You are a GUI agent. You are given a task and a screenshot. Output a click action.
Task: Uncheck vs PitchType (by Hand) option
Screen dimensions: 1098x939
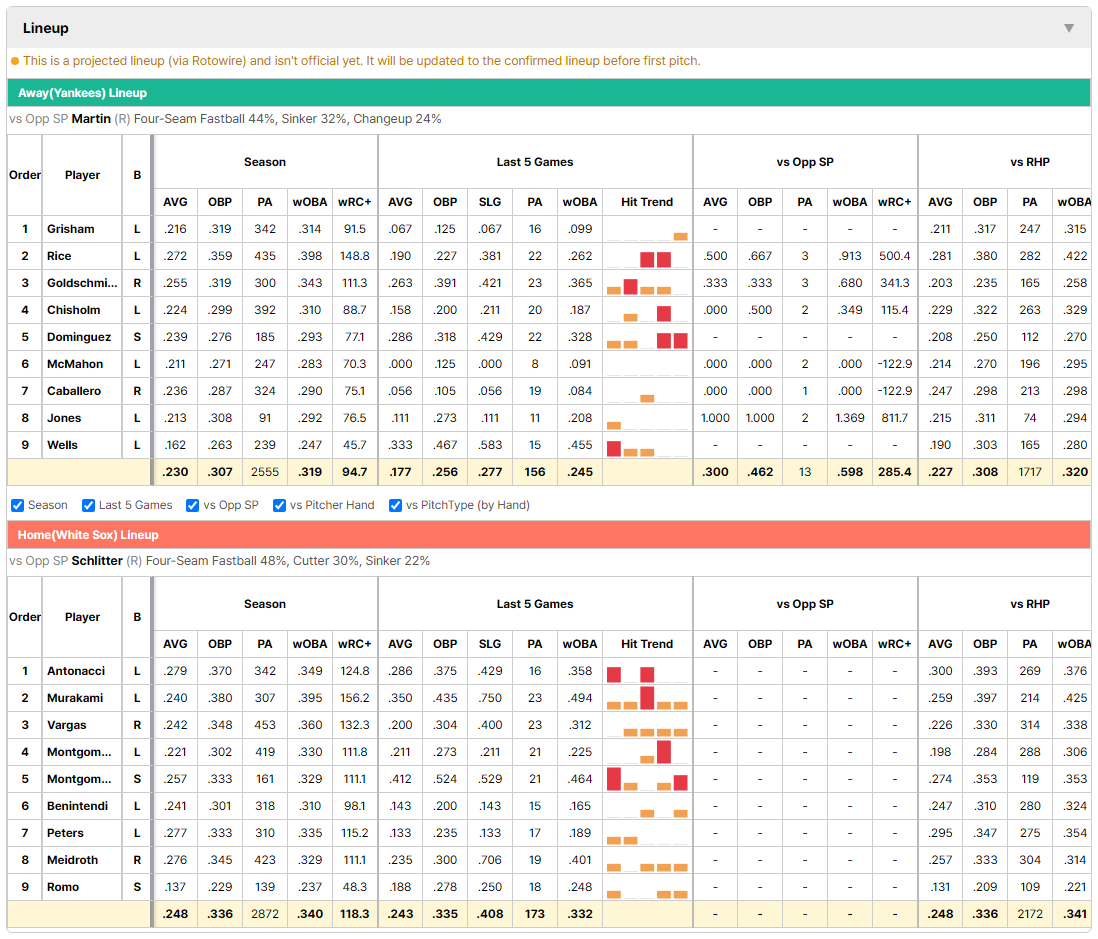pos(396,506)
